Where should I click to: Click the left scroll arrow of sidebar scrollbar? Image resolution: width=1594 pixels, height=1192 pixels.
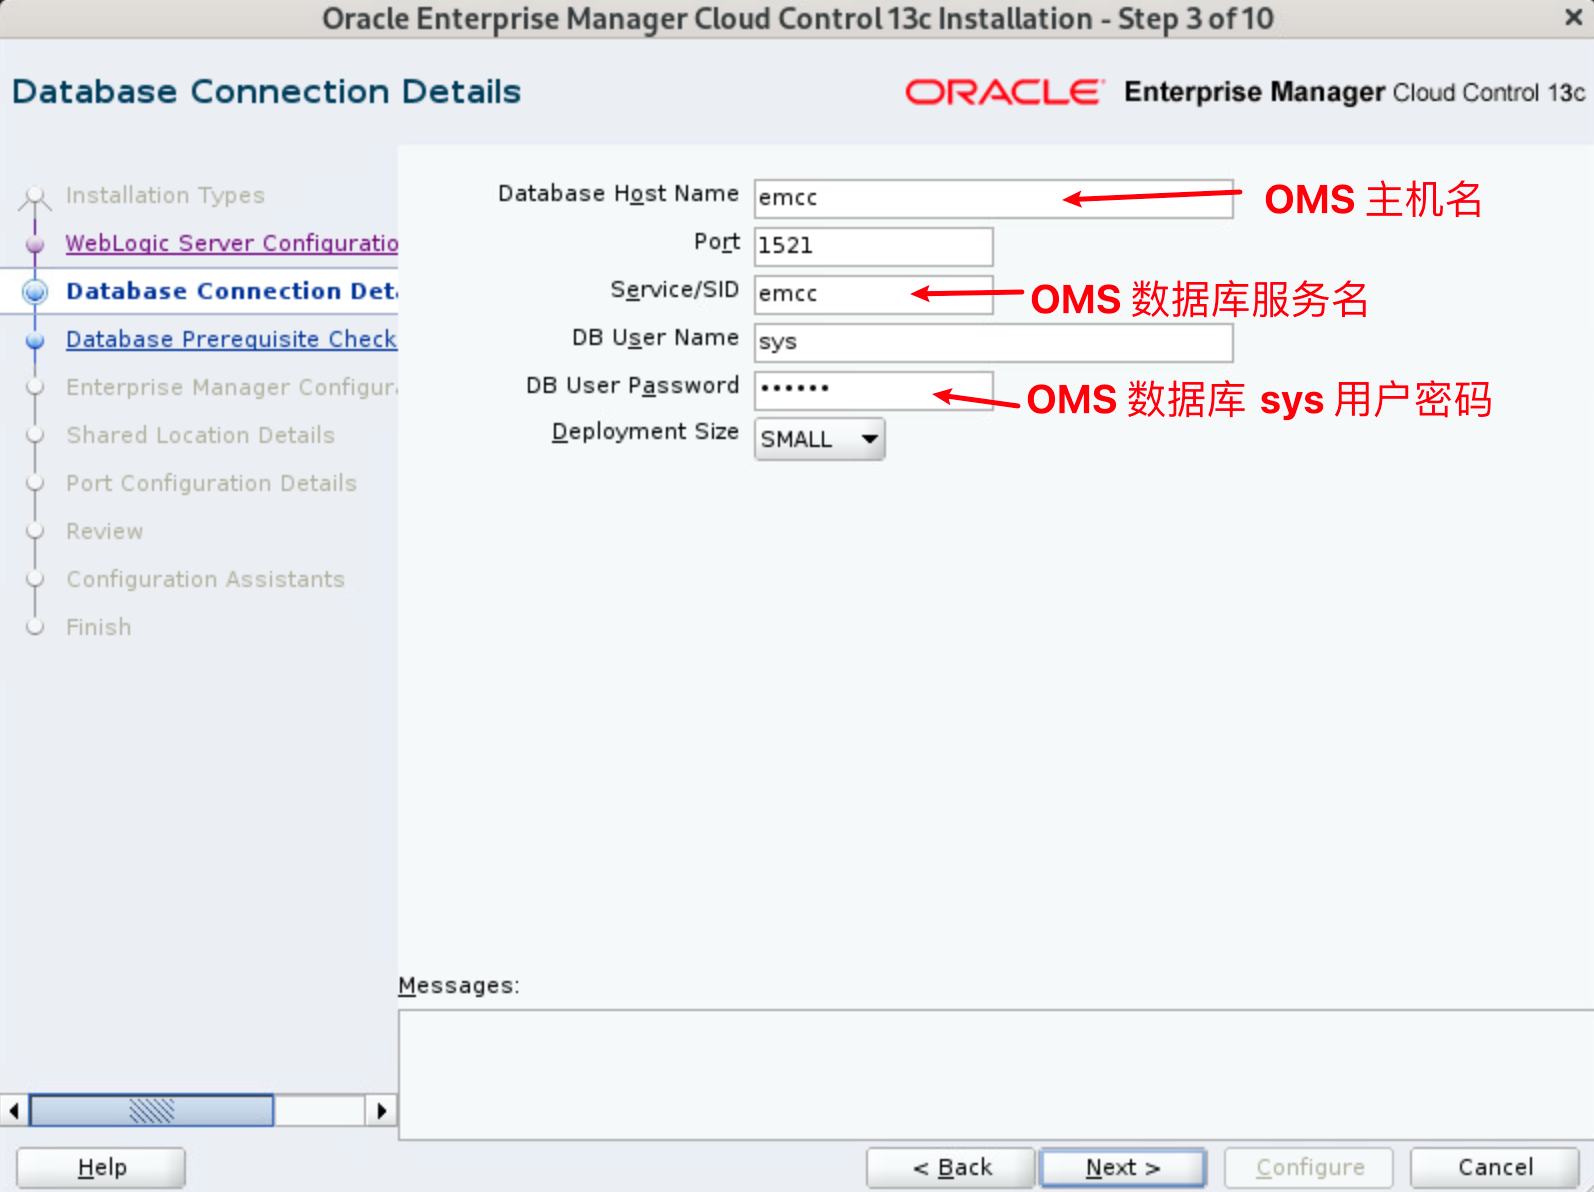pos(14,1110)
